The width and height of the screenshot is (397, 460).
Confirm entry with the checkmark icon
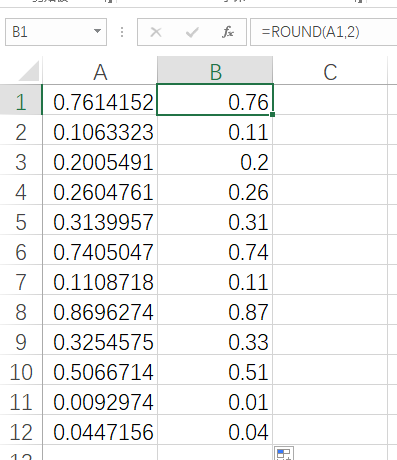[192, 32]
